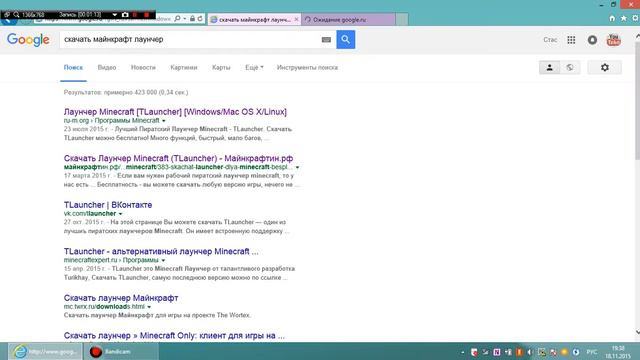The height and width of the screenshot is (360, 640).
Task: Open 'Скачать лаунчер Майнкрафт' result link
Action: coord(121,298)
